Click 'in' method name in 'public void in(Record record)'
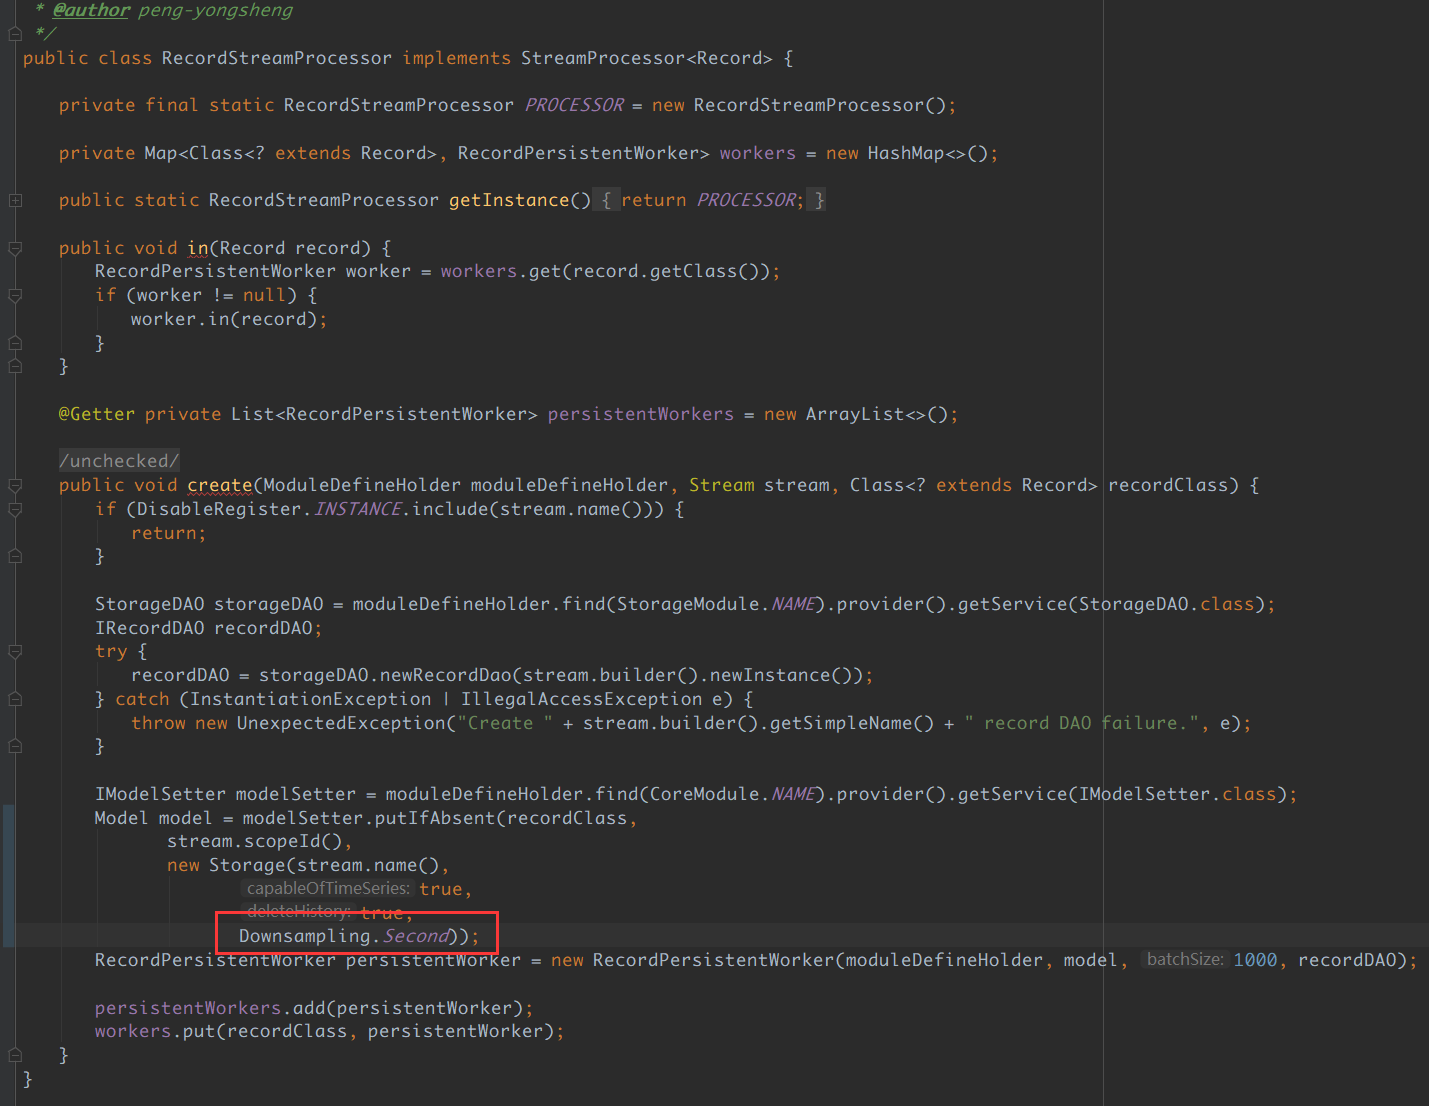Viewport: 1429px width, 1106px height. tap(198, 248)
